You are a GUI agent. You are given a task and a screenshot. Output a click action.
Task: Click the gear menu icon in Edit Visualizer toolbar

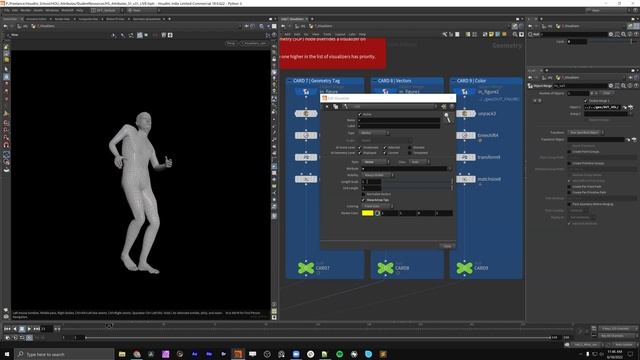point(444,107)
